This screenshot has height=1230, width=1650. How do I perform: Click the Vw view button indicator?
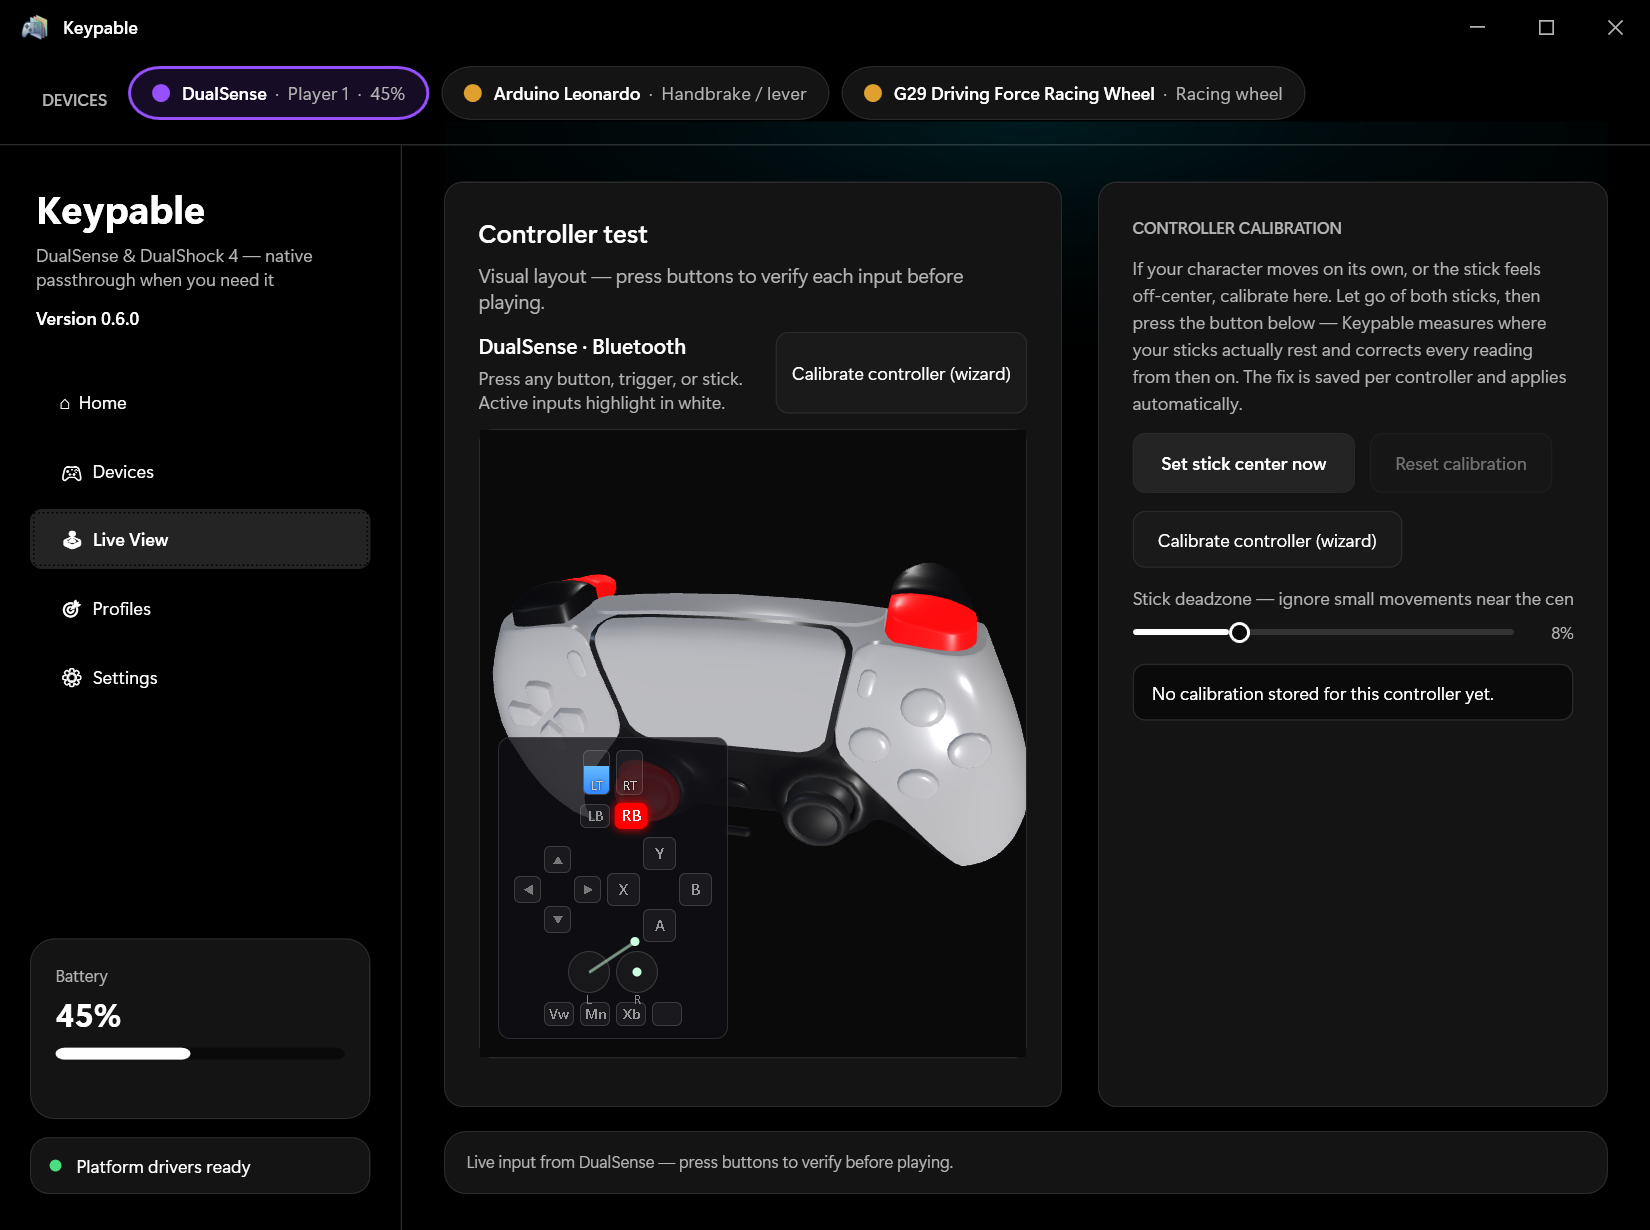559,1014
